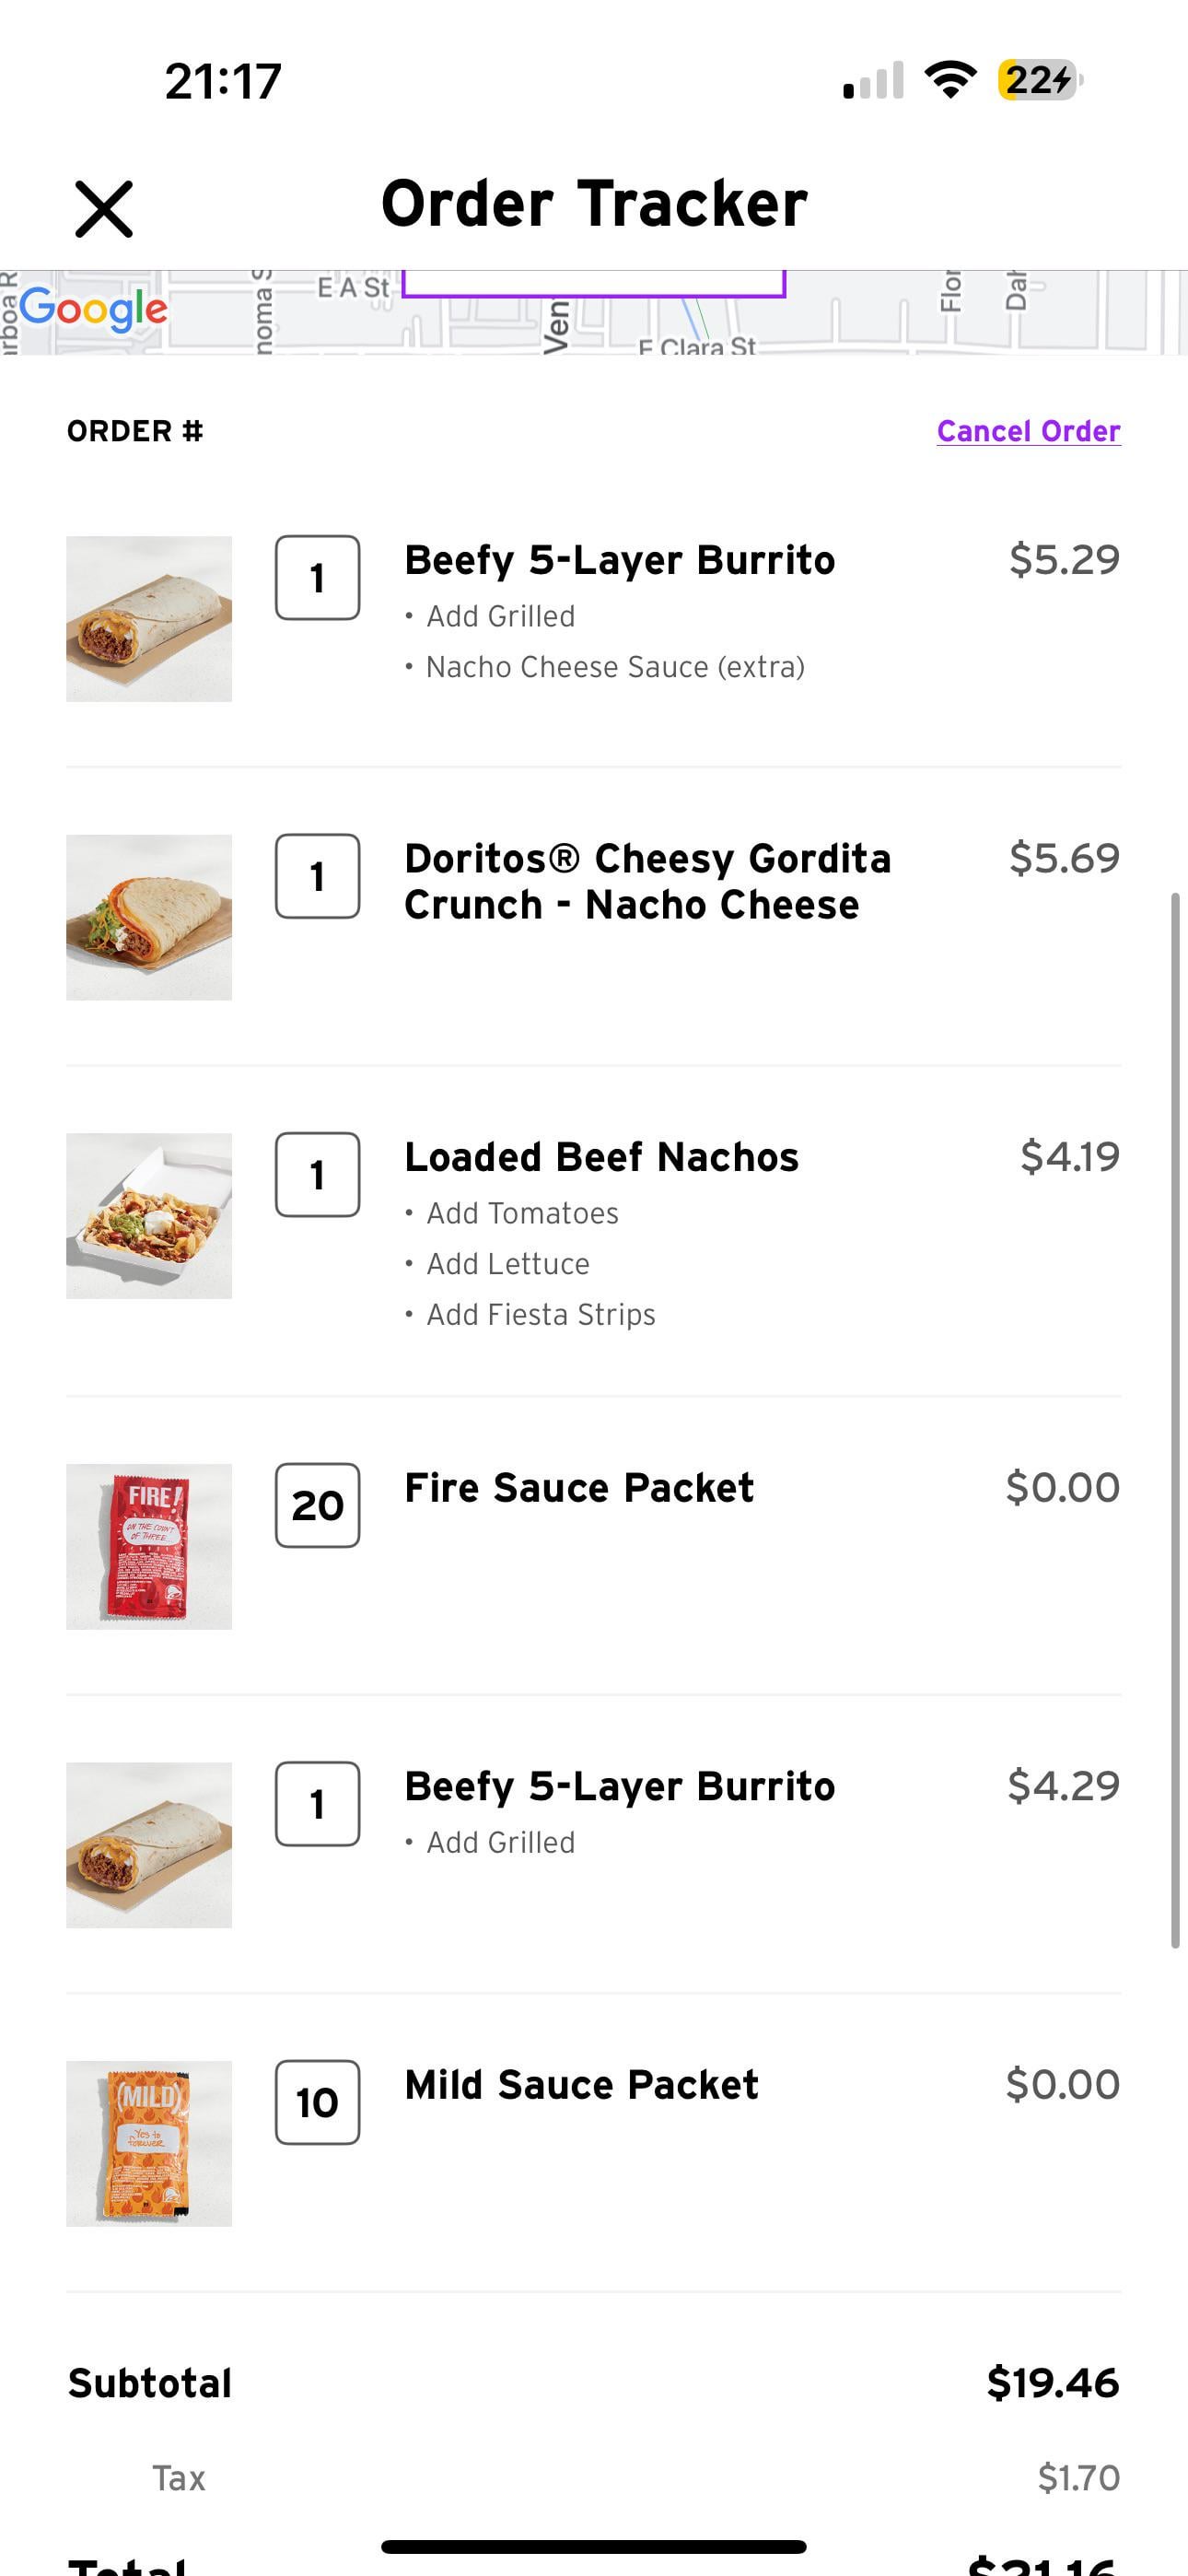Screen dimensions: 1188x2576
Task: Tap the home indicator bar at bottom
Action: pos(594,2546)
